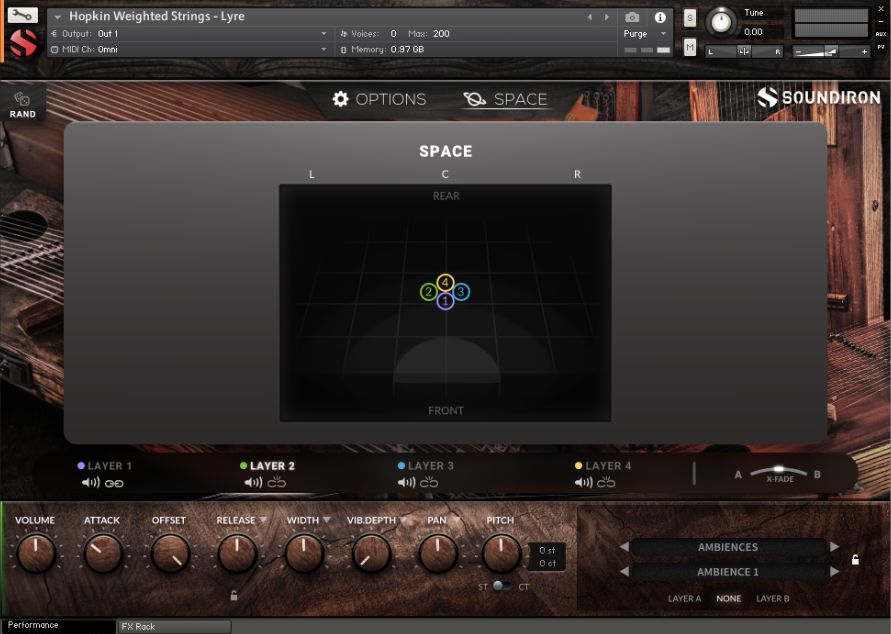Toggle the M mute button in the header
The image size is (891, 634).
pyautogui.click(x=688, y=45)
